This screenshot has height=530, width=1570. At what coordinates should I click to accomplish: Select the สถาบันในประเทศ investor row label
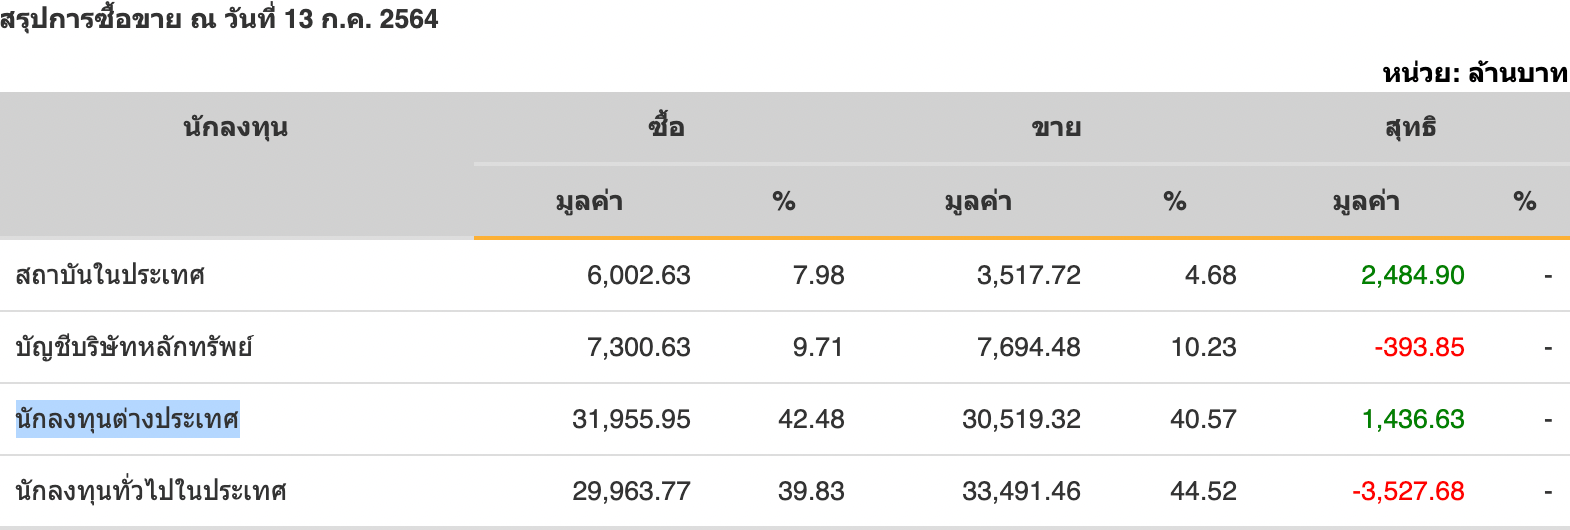pos(110,275)
